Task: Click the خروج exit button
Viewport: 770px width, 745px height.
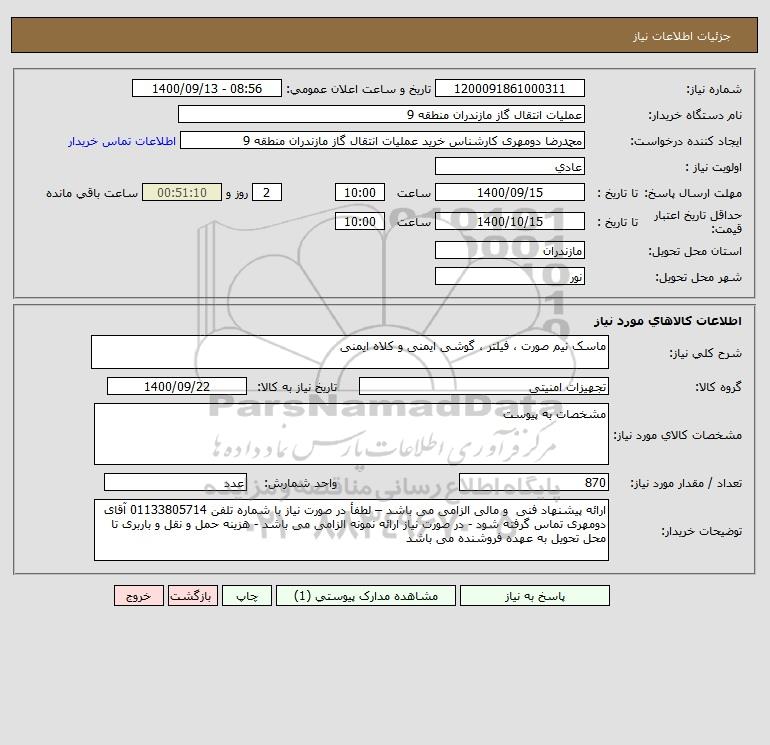Action: coord(139,596)
